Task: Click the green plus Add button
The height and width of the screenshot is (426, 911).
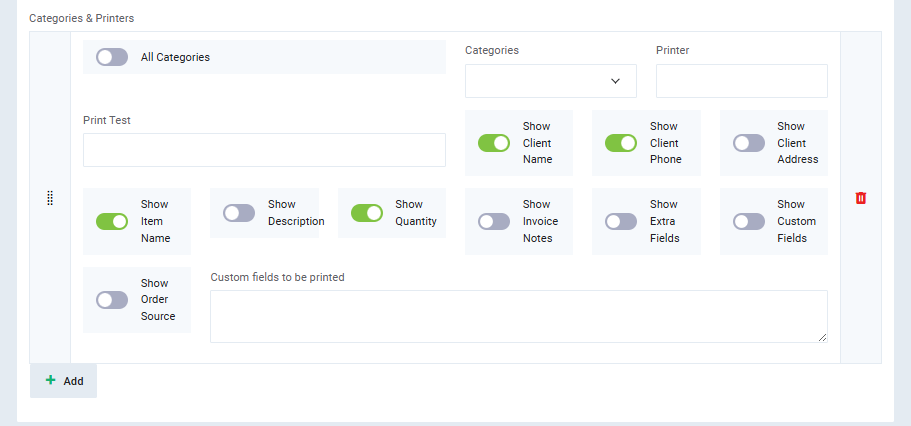Action: point(64,381)
